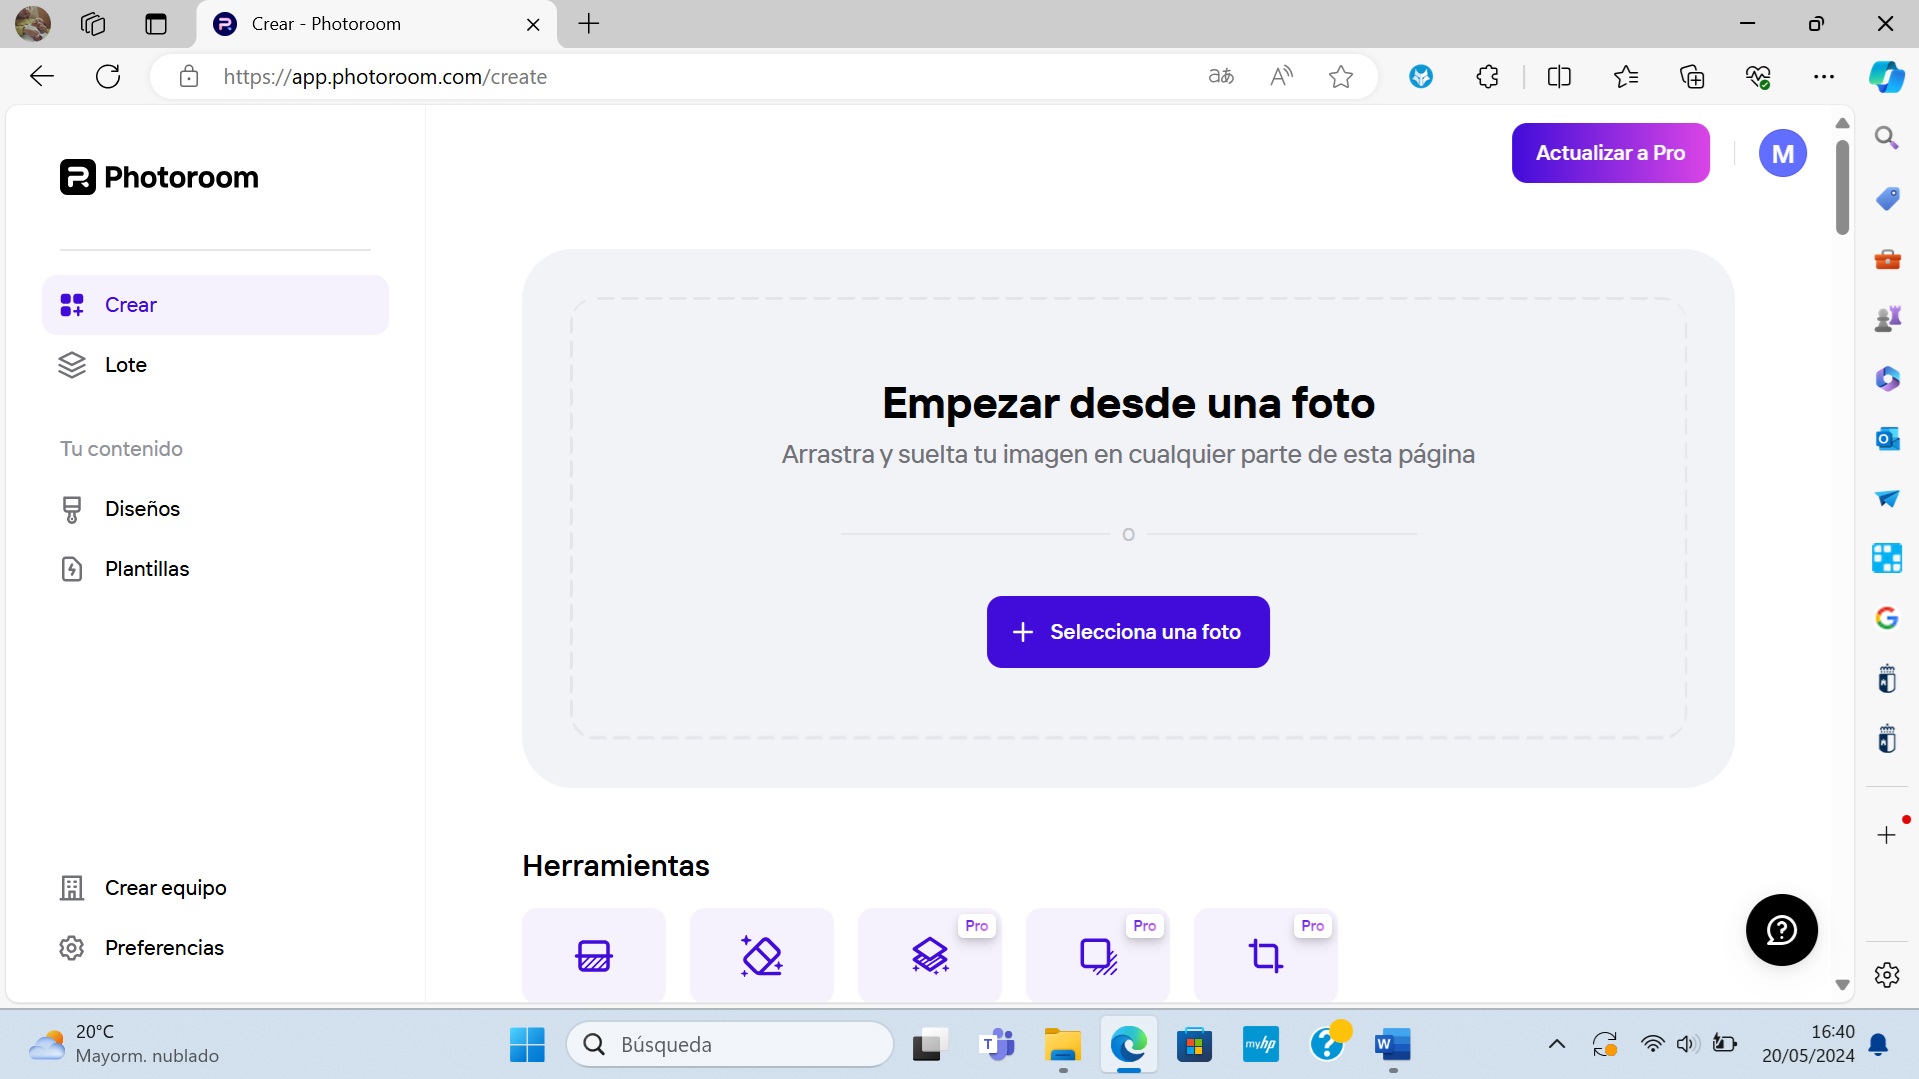Screen dimensions: 1919x1079
Task: Select the Pro Shadows tool
Action: tap(1097, 955)
